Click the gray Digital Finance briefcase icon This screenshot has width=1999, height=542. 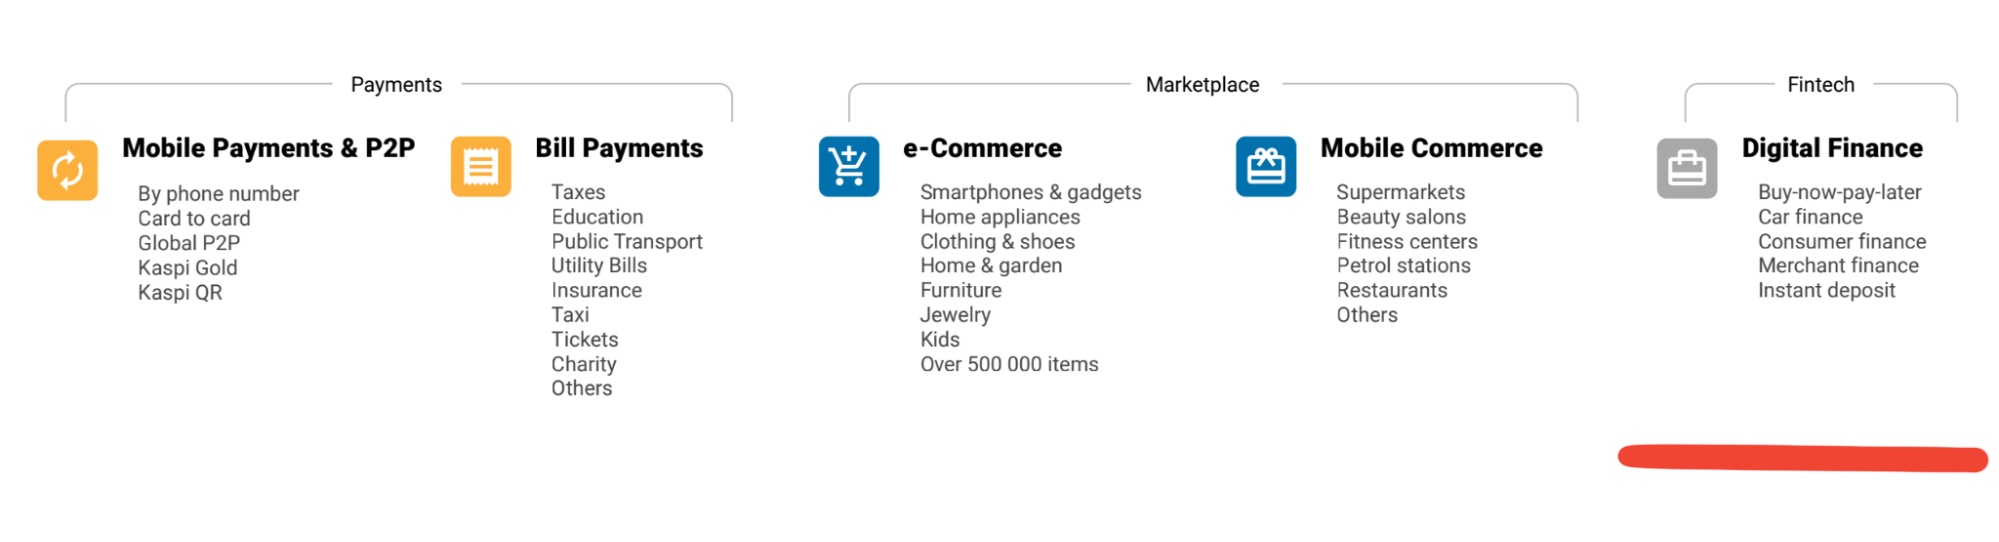[x=1687, y=168]
